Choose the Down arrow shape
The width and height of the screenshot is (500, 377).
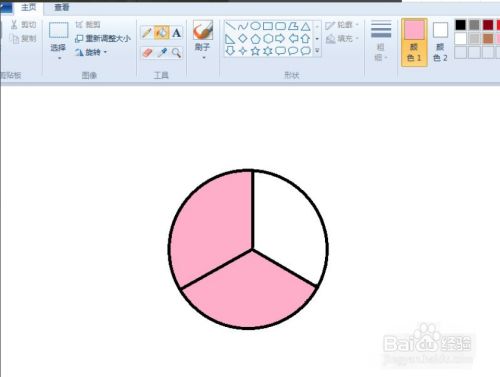[x=230, y=51]
